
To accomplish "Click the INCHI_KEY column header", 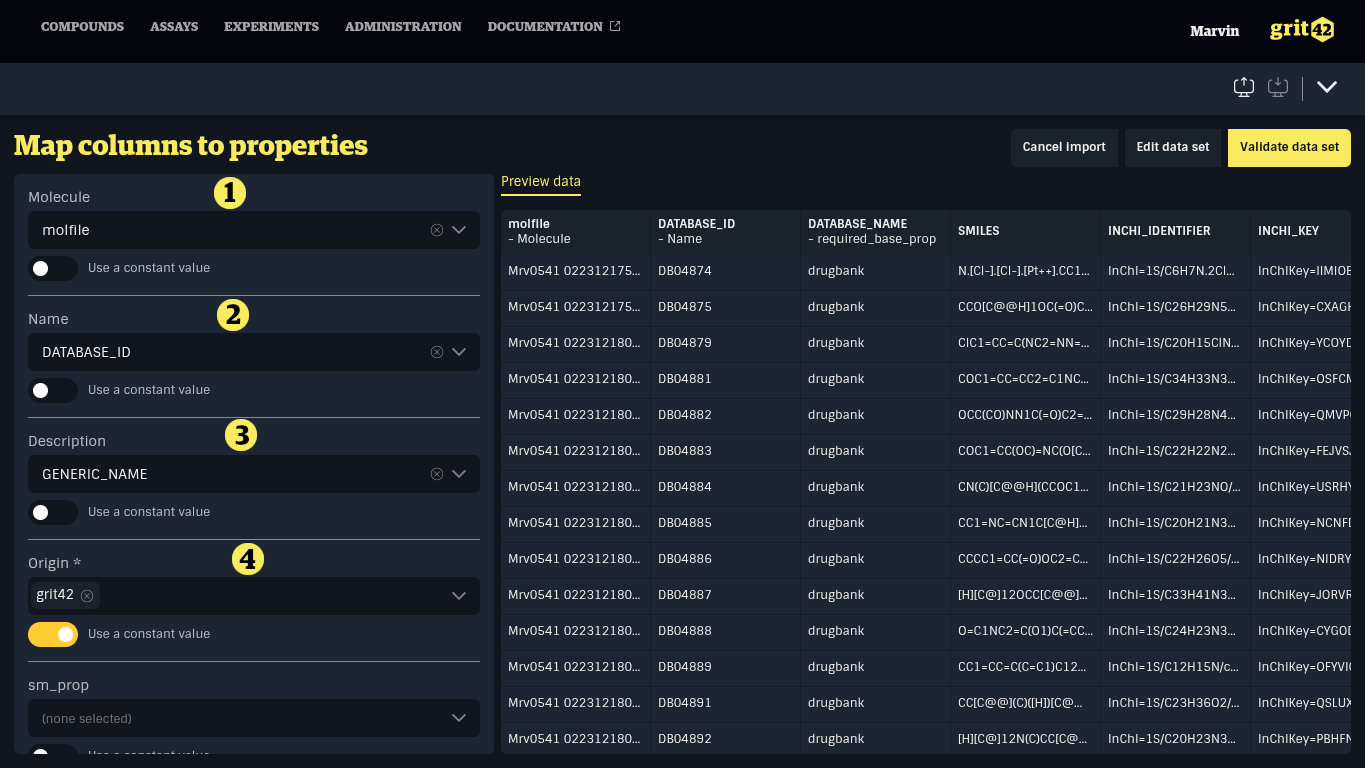I will pyautogui.click(x=1301, y=231).
